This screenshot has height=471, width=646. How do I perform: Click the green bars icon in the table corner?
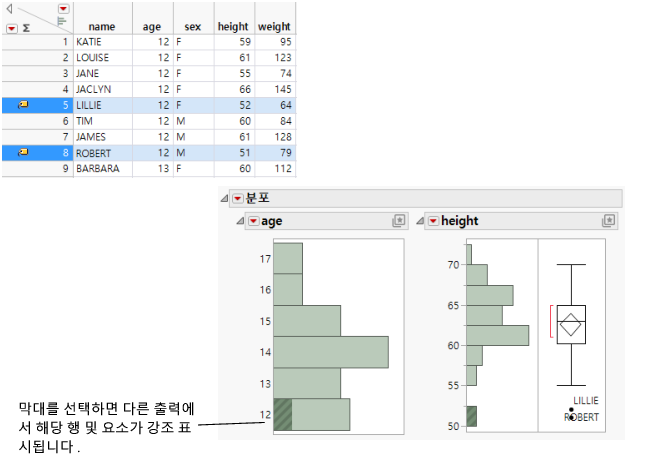(x=62, y=21)
